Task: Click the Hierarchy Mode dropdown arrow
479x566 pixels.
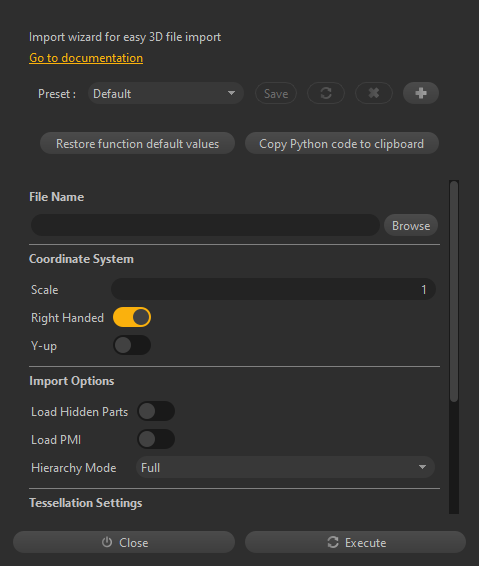Action: [x=422, y=467]
